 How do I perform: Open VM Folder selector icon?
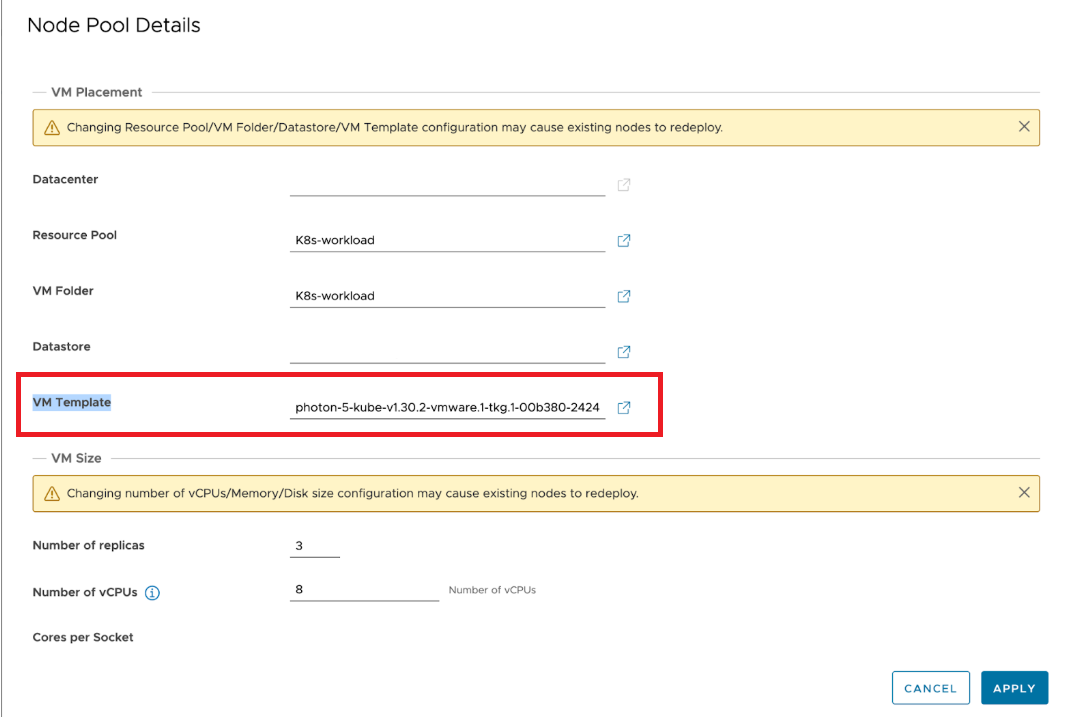coord(624,296)
